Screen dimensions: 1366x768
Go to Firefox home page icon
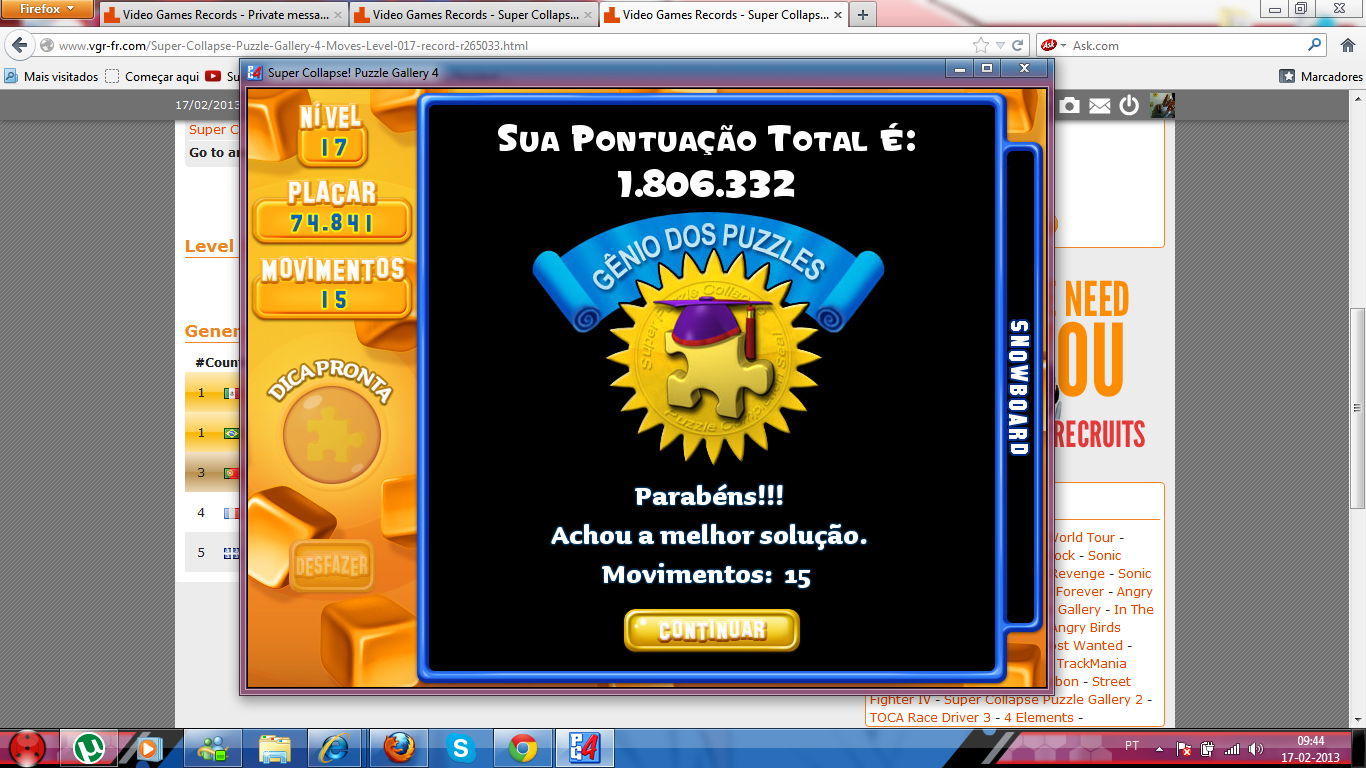coord(1346,46)
